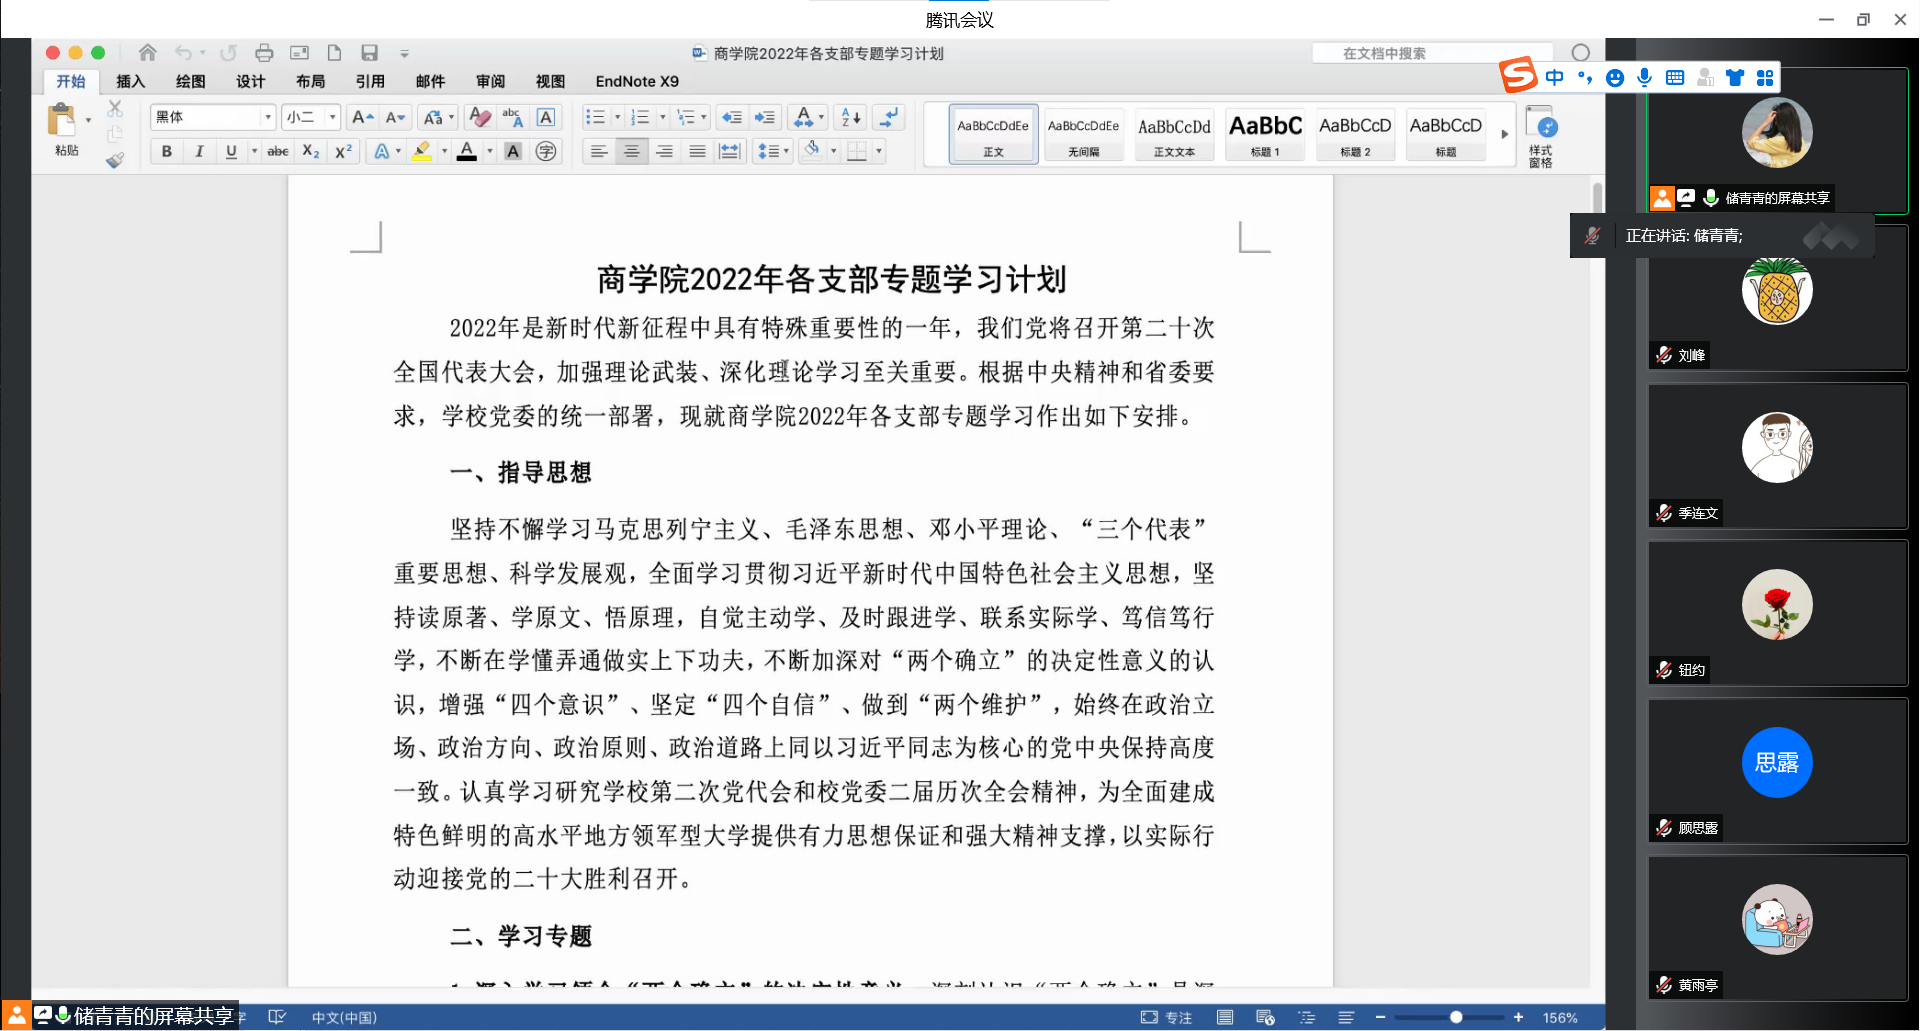Set paragraph to justify alignment

(697, 151)
